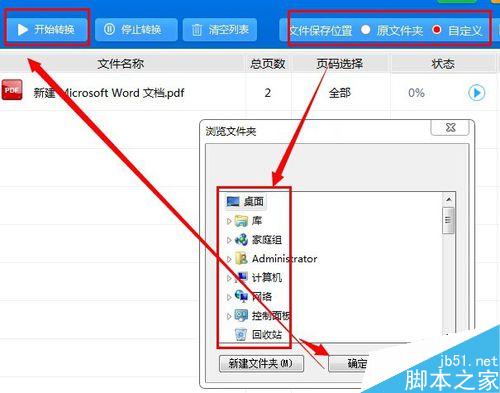Click the 状态 column header

coord(443,64)
